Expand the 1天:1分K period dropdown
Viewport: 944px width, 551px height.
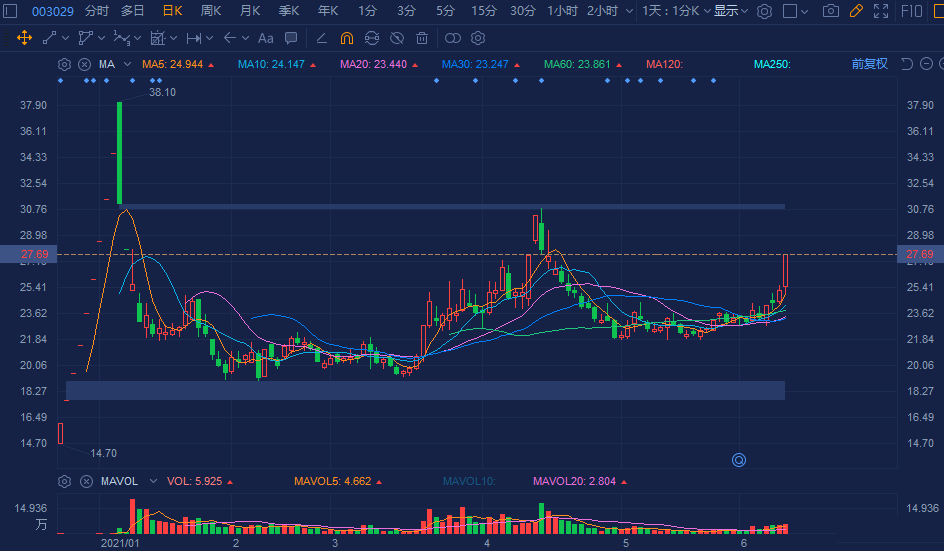pyautogui.click(x=676, y=11)
